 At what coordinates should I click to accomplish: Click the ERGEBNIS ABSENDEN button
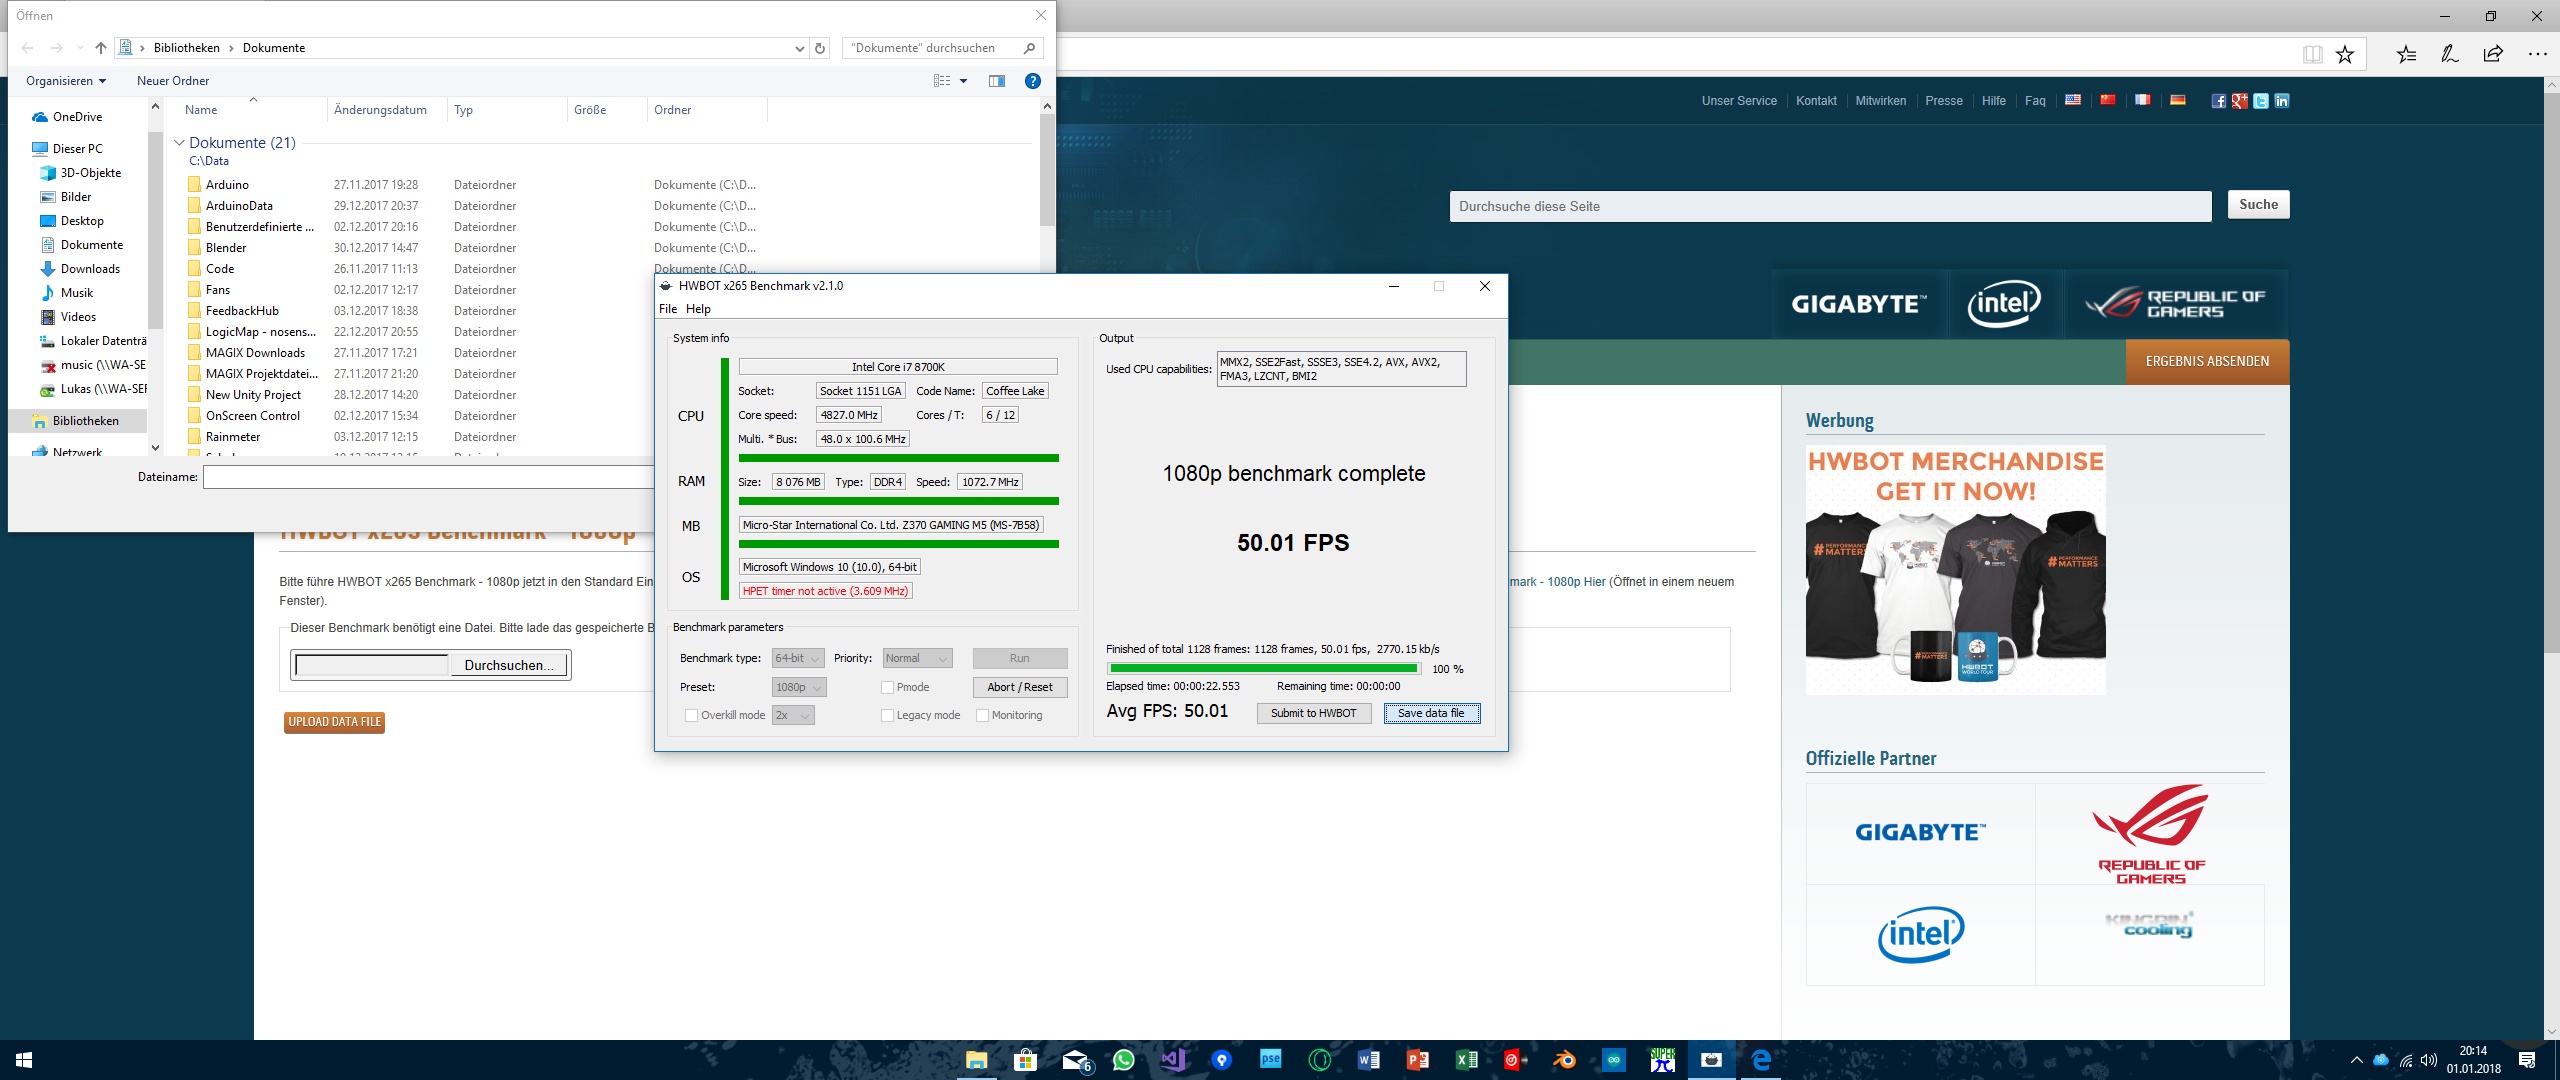click(x=2207, y=362)
